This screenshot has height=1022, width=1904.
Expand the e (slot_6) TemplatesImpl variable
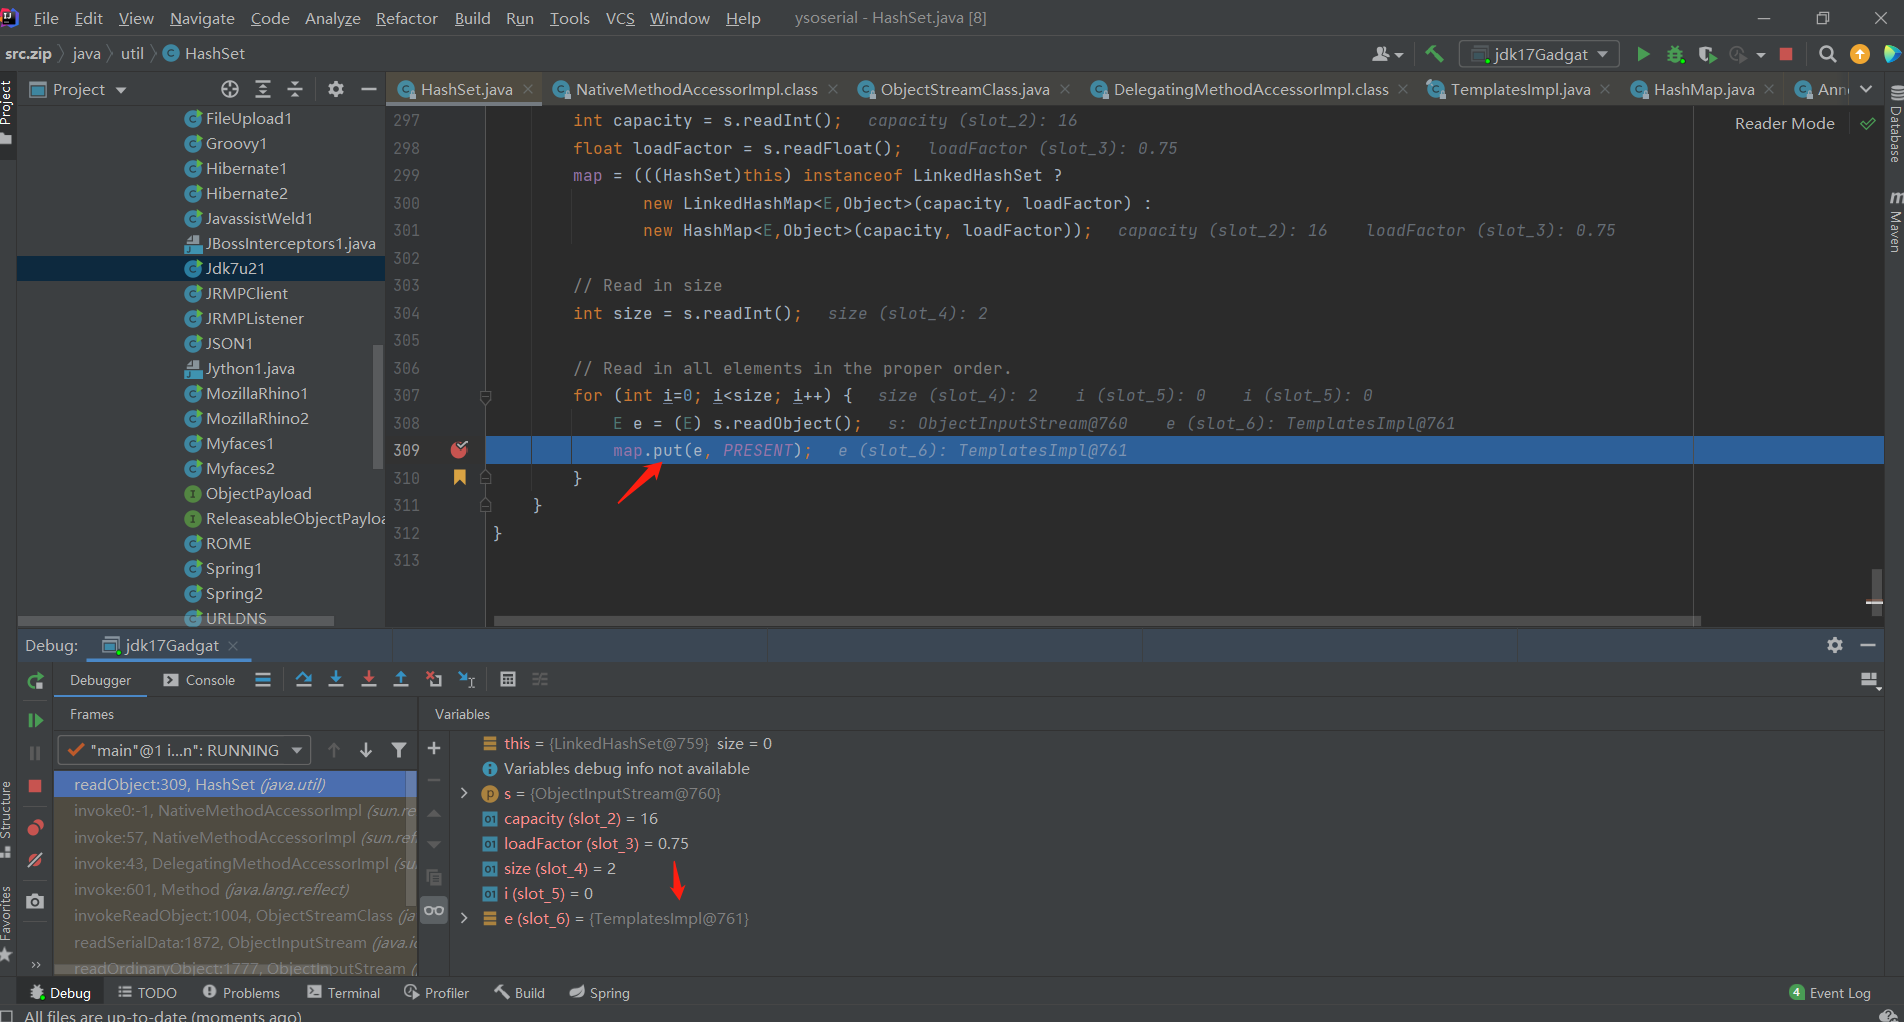click(x=464, y=918)
